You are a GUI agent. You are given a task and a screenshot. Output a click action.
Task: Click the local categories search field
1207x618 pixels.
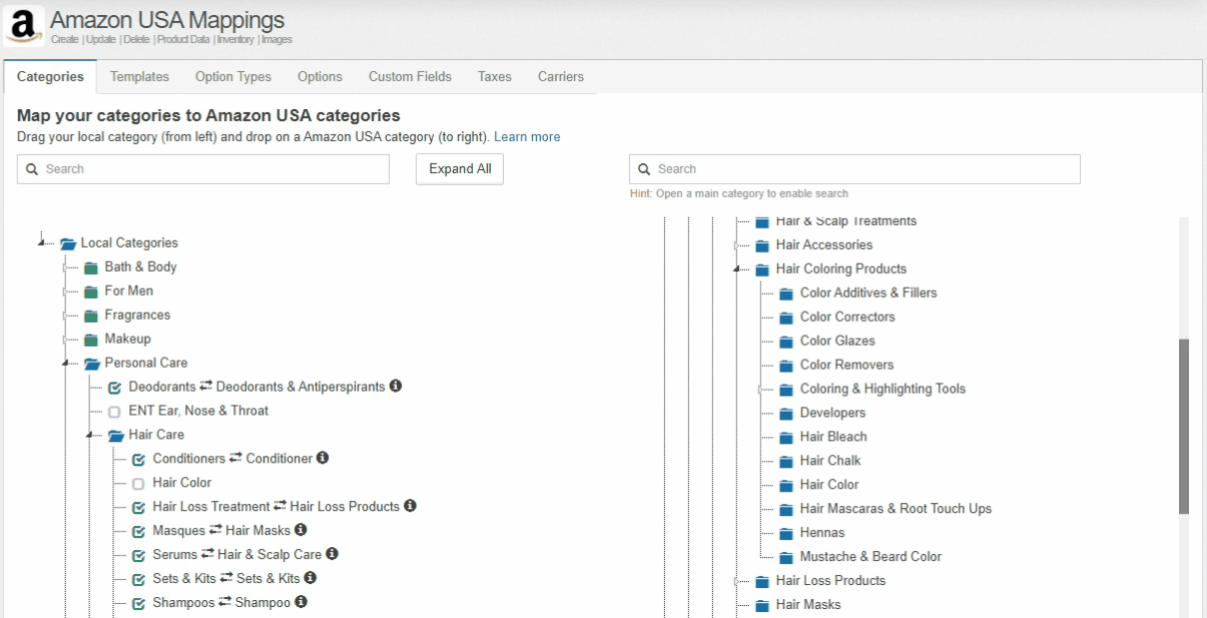pyautogui.click(x=203, y=169)
